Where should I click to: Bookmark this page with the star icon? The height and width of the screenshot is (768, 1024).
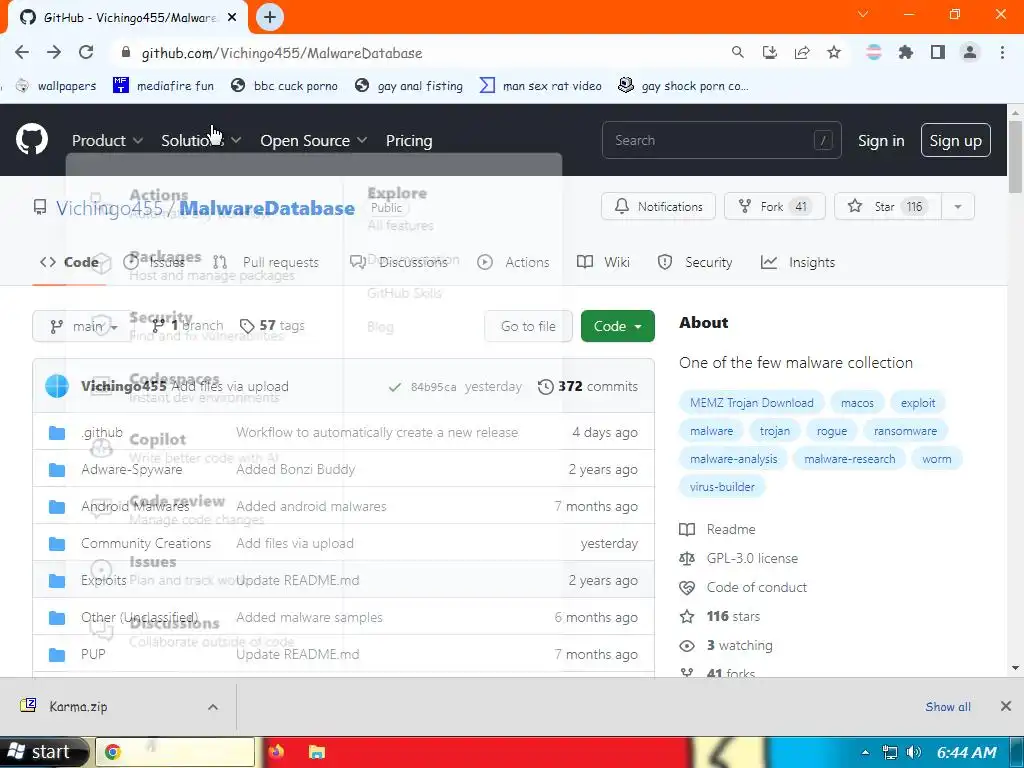834,52
